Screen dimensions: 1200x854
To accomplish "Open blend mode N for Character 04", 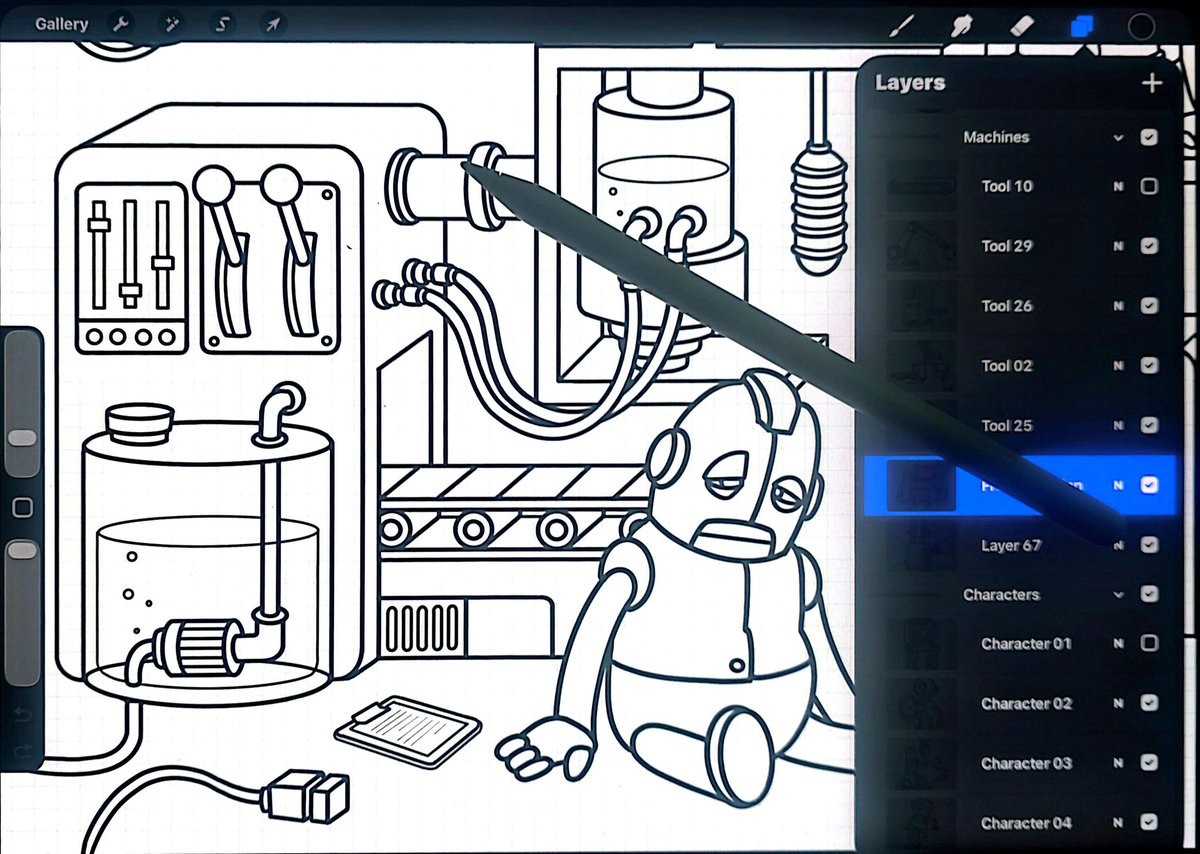I will point(1118,823).
